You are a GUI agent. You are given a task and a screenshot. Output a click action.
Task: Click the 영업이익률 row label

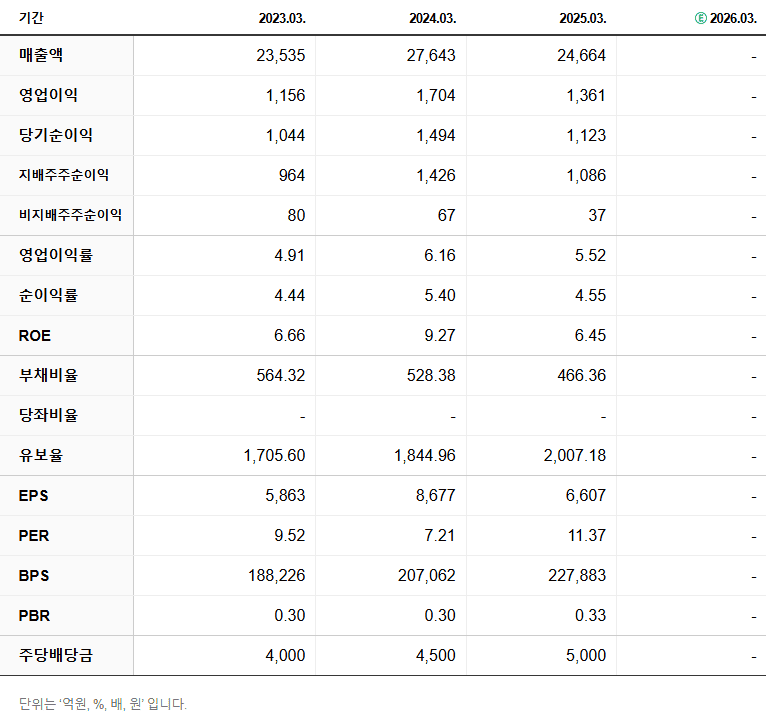(56, 255)
